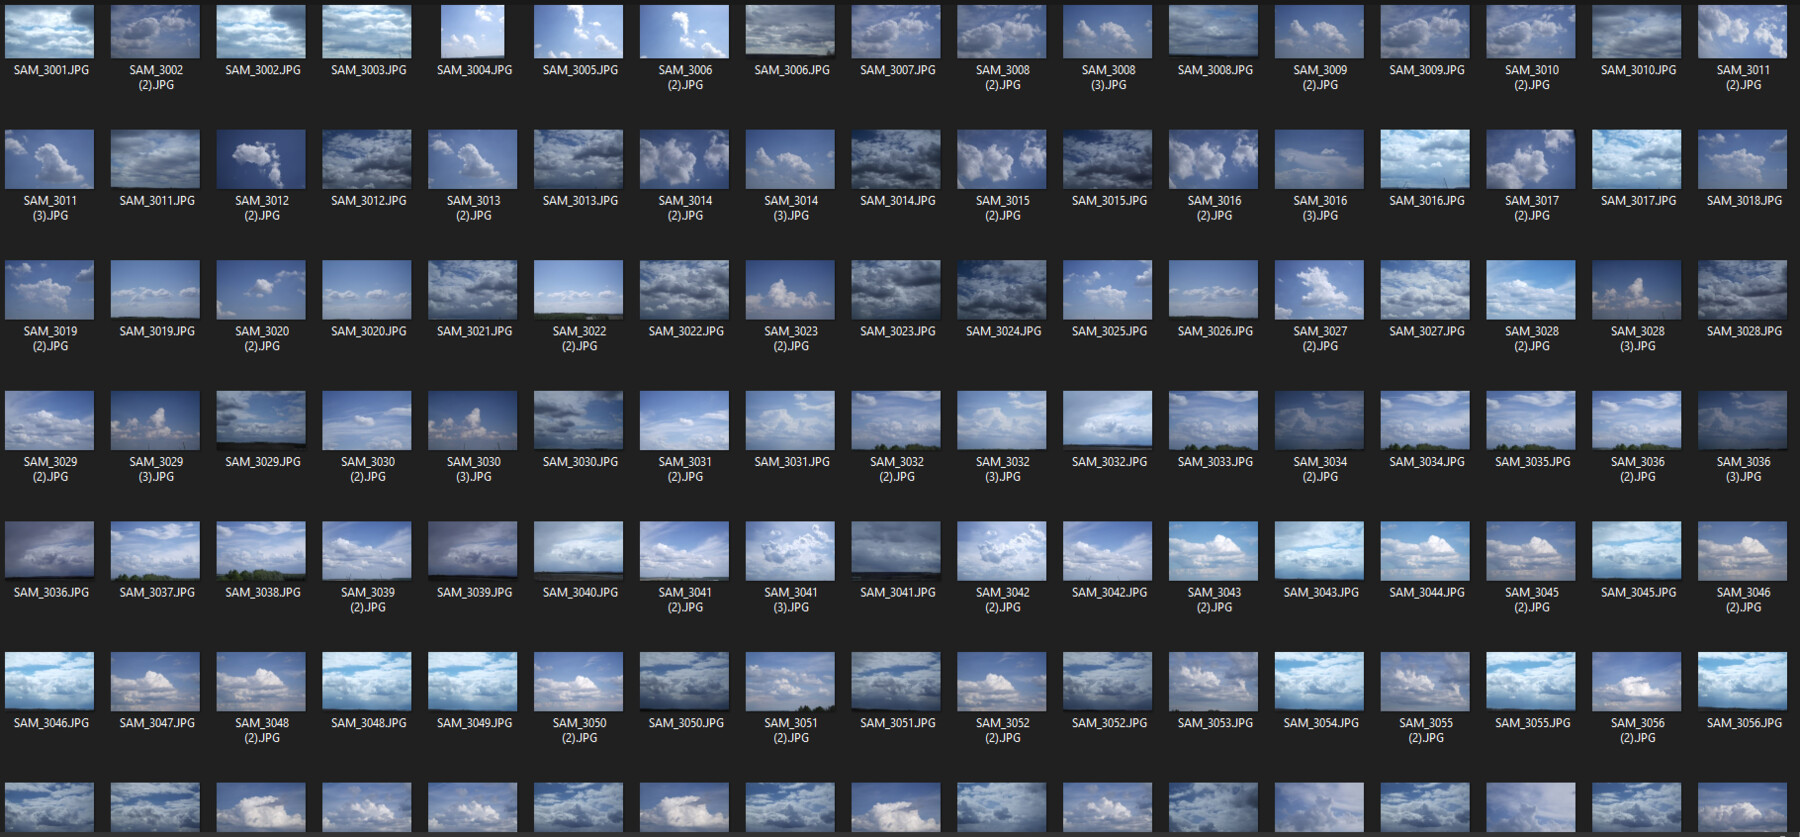Click the SAM_3036 (2).JPG thumbnail
Screen dimensions: 1800x837
(x=1637, y=421)
